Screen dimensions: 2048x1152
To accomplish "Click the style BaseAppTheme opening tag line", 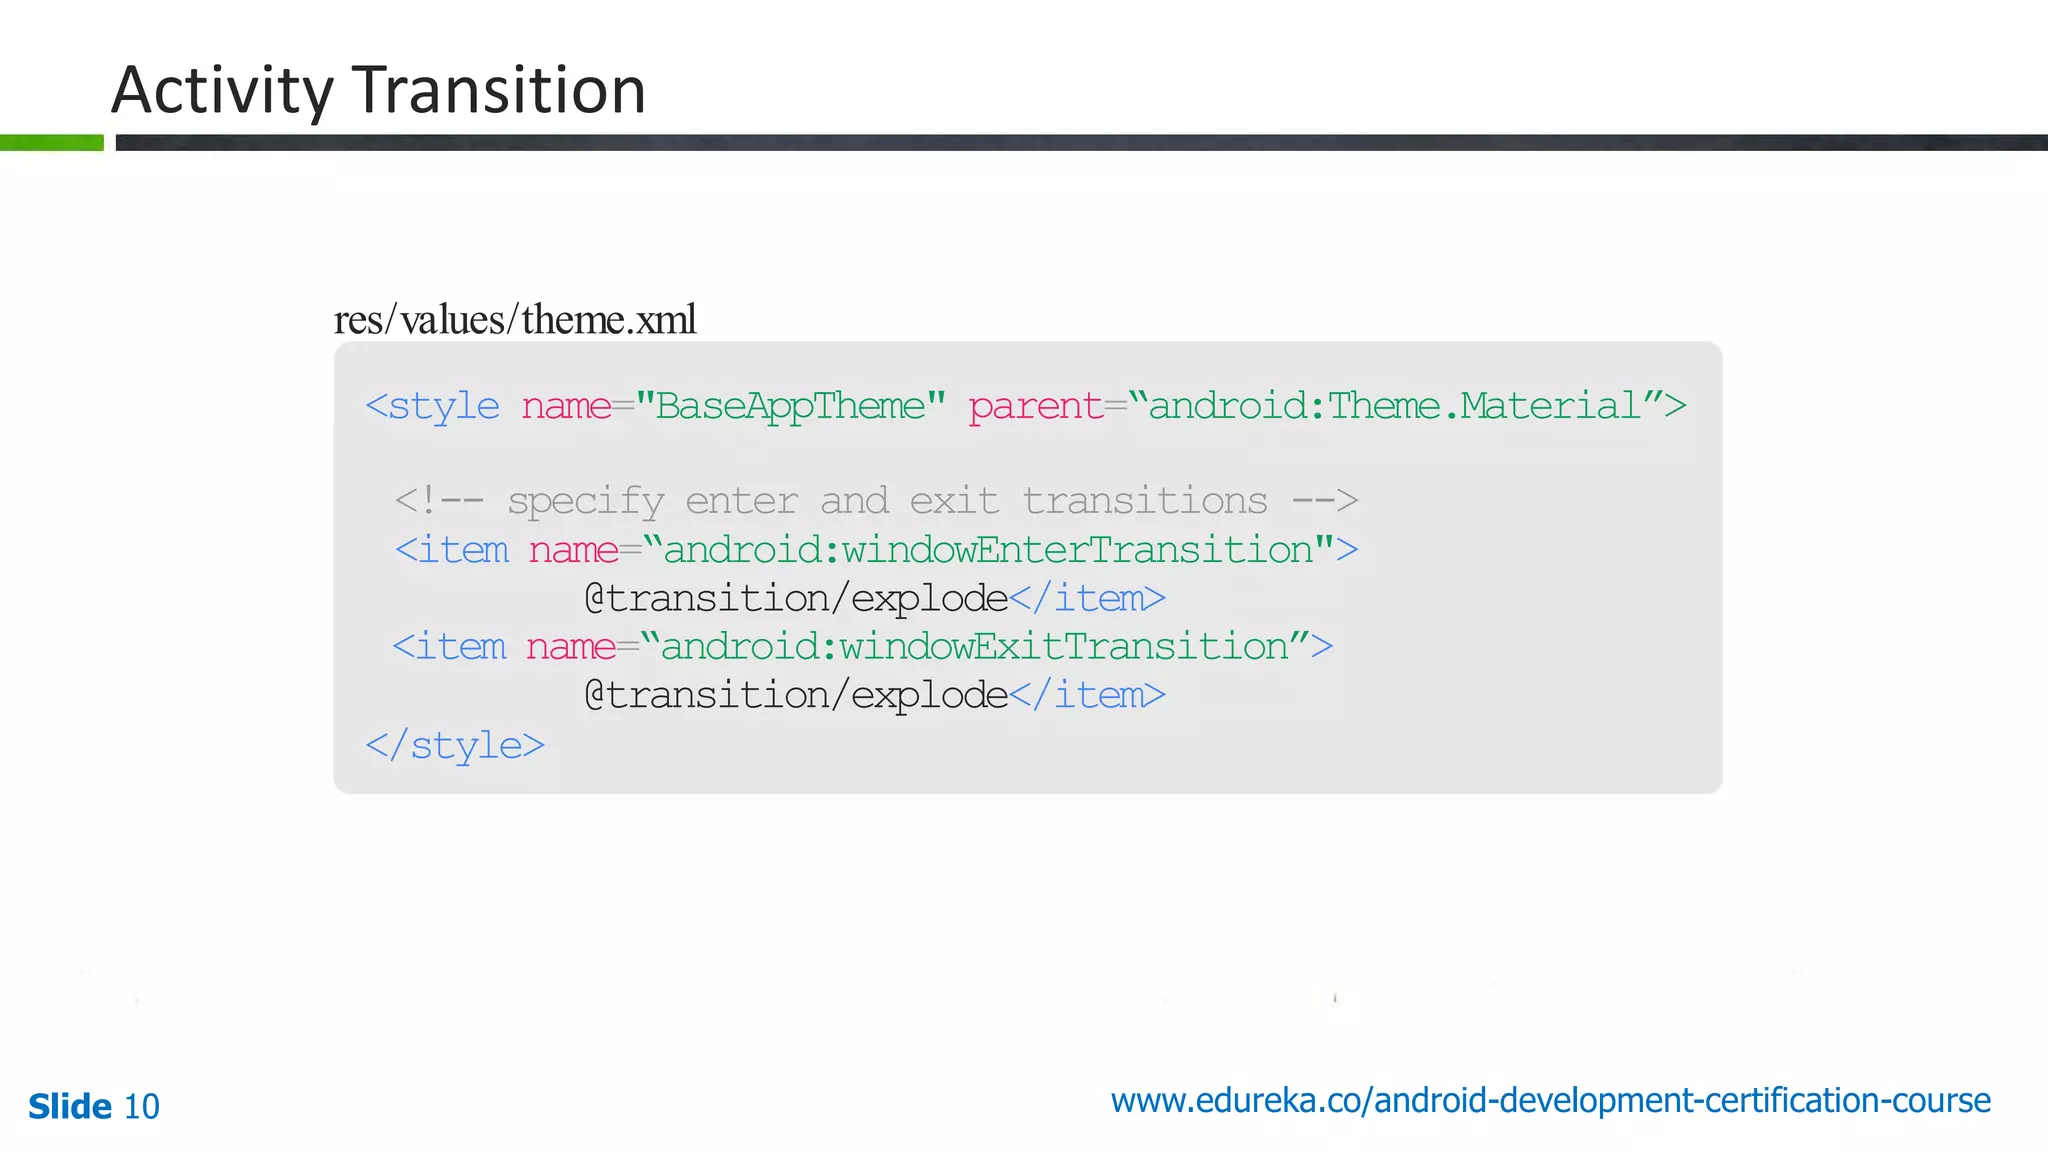I will (1026, 406).
